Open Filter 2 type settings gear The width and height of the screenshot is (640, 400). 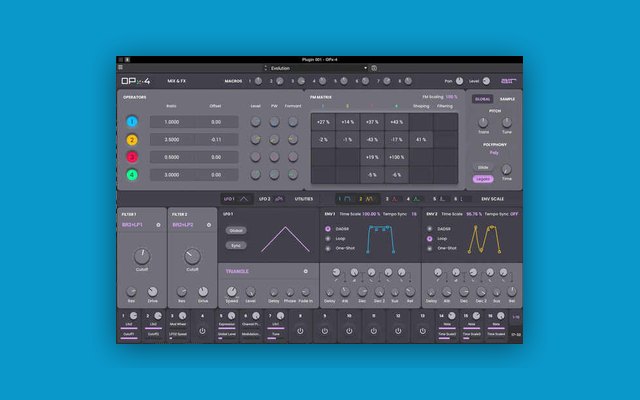[209, 225]
